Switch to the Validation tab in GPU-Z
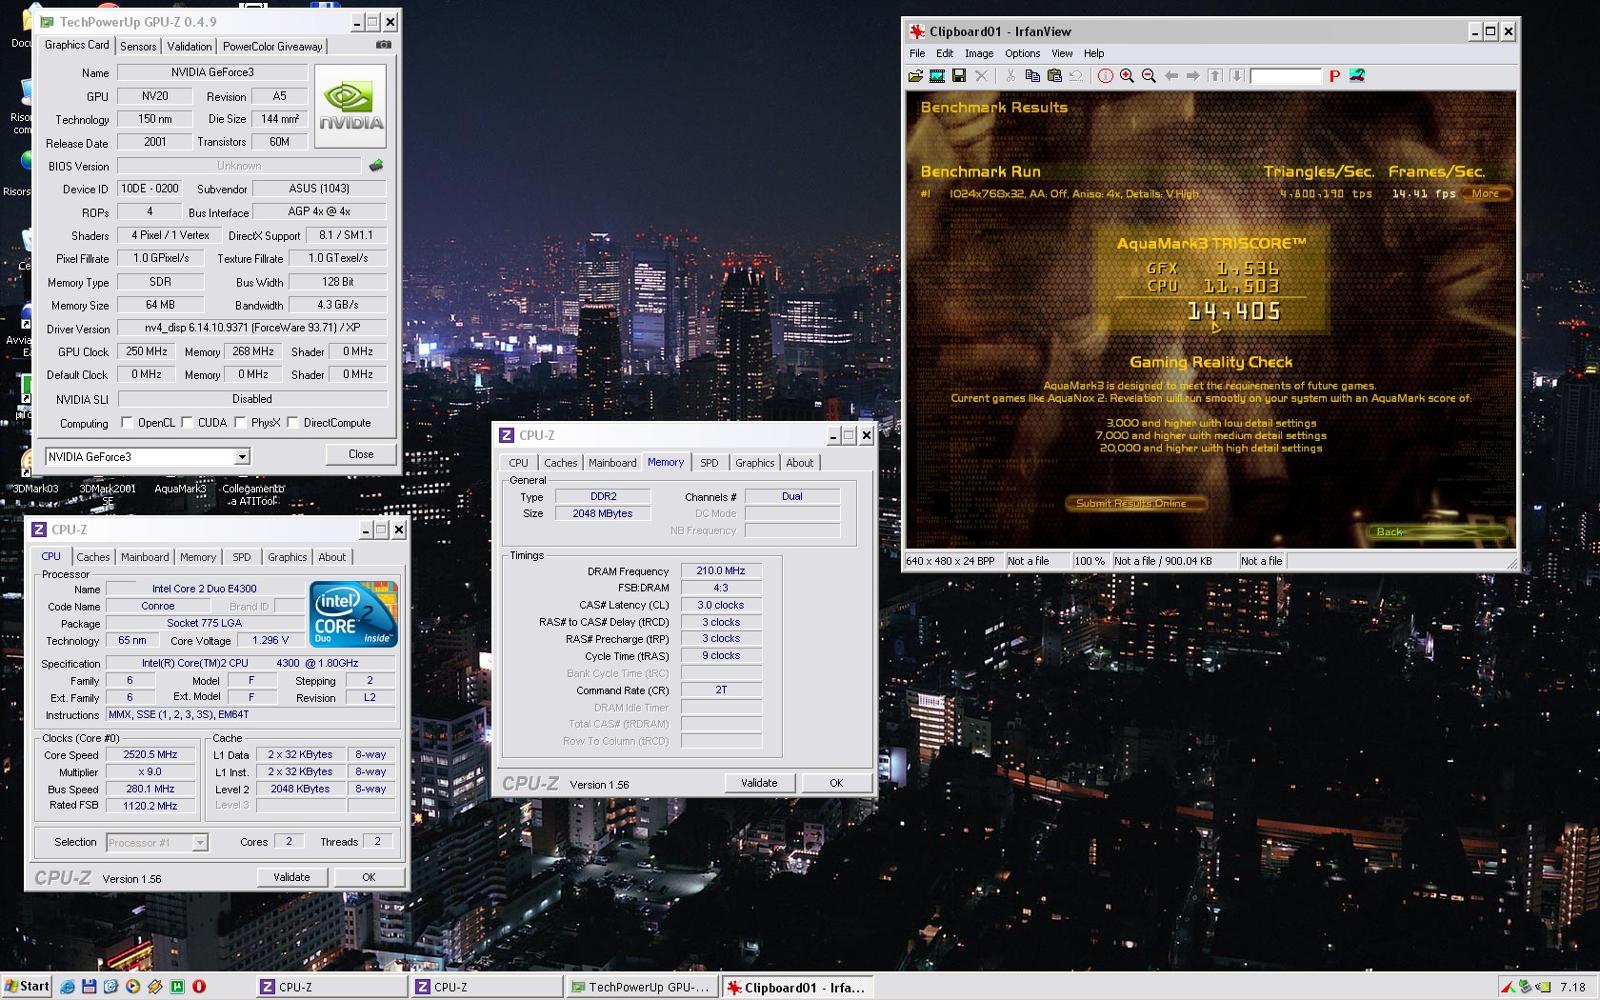Image resolution: width=1600 pixels, height=1000 pixels. coord(189,47)
